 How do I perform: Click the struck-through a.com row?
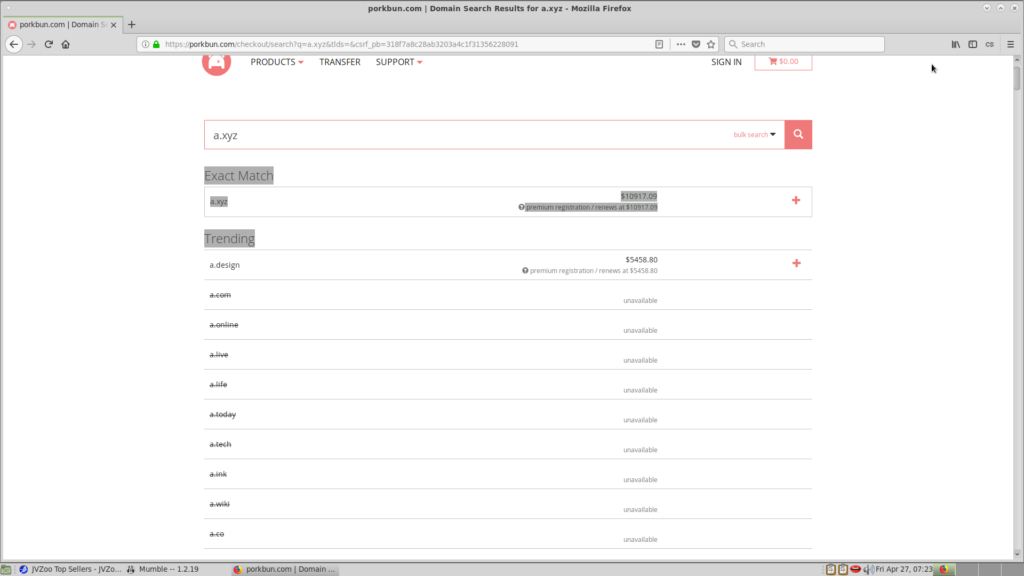coord(508,295)
